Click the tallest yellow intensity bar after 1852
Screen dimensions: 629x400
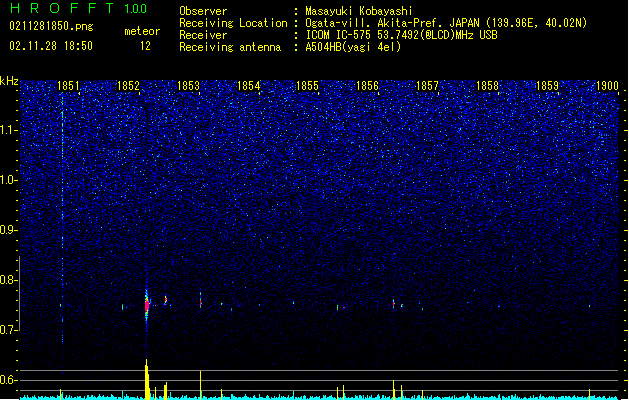tap(147, 379)
